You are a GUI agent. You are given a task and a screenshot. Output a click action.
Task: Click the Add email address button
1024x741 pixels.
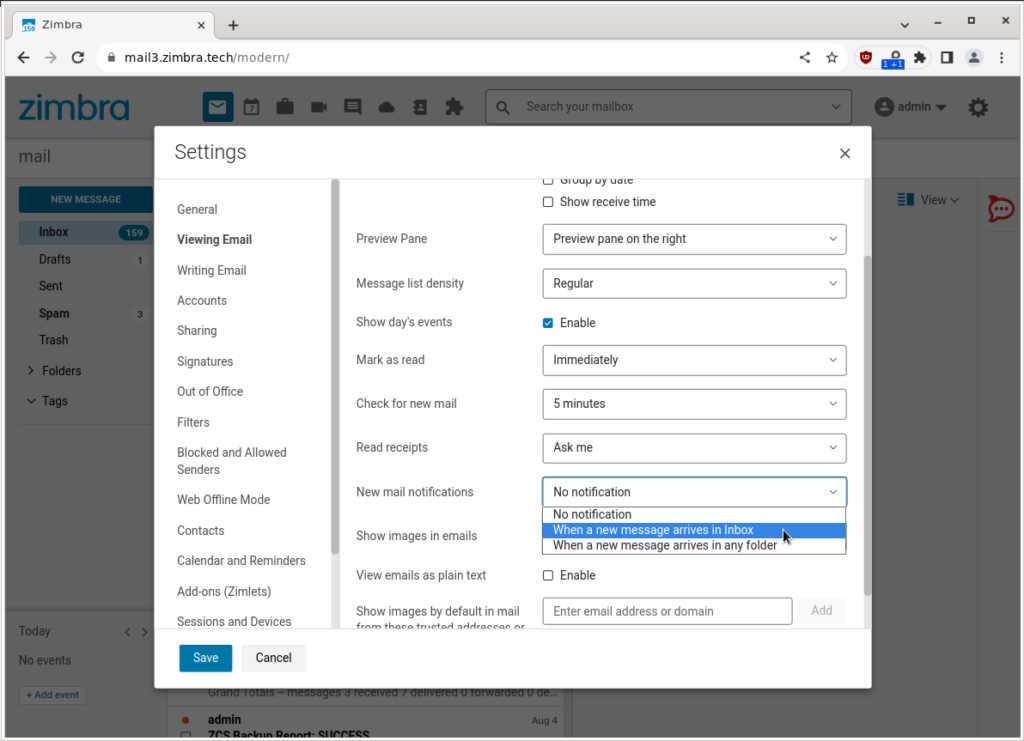click(821, 610)
